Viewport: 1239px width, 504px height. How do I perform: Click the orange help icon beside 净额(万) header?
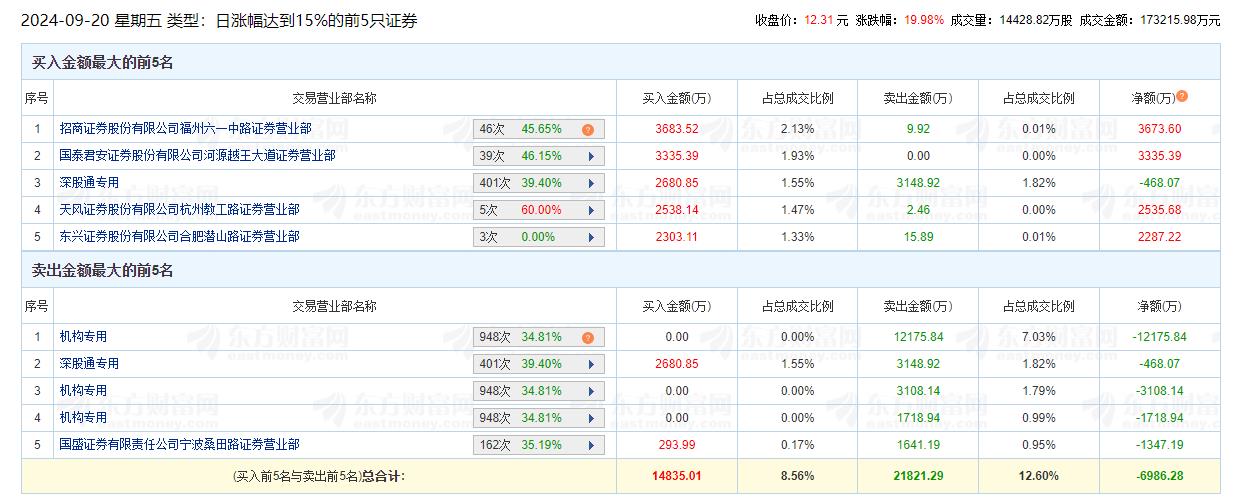click(1182, 97)
